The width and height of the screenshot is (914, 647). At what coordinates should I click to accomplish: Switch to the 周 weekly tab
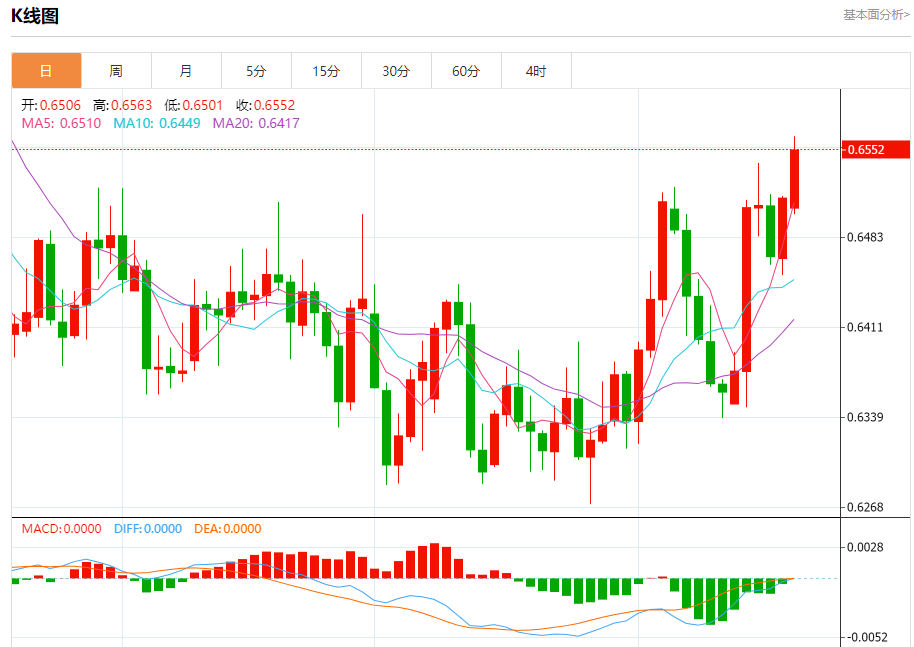point(117,71)
